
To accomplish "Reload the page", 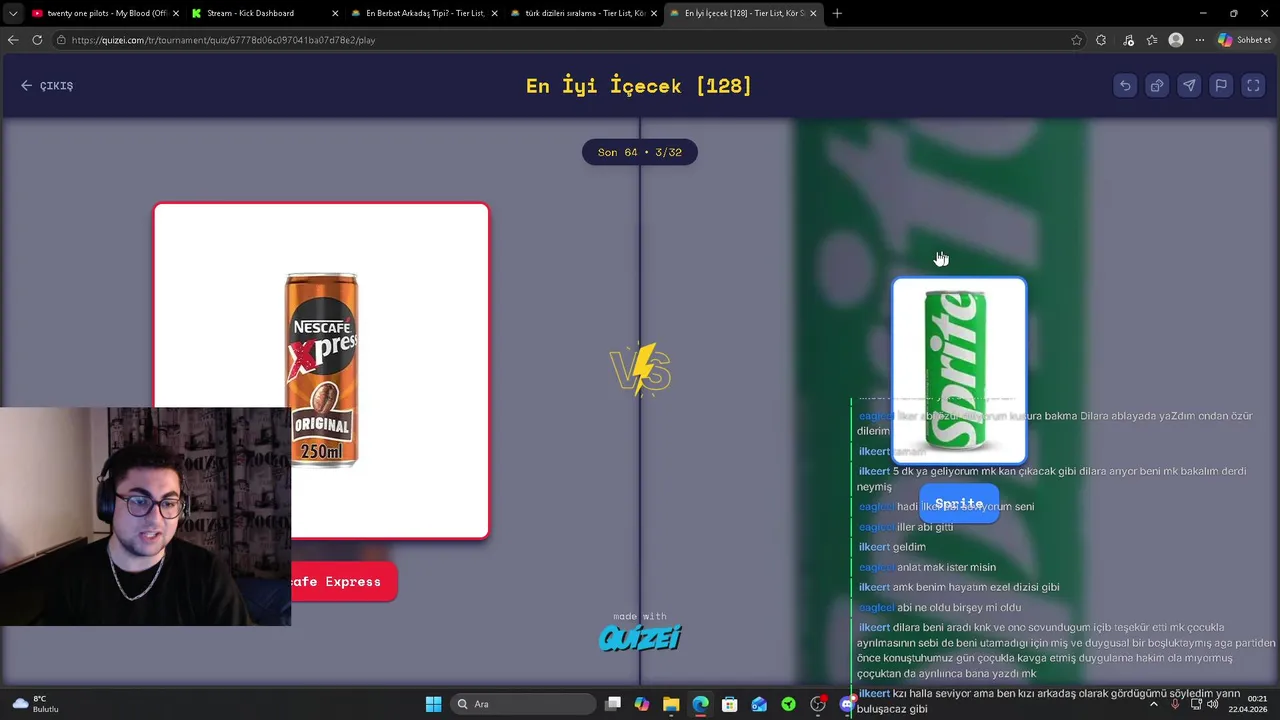I will pyautogui.click(x=37, y=40).
